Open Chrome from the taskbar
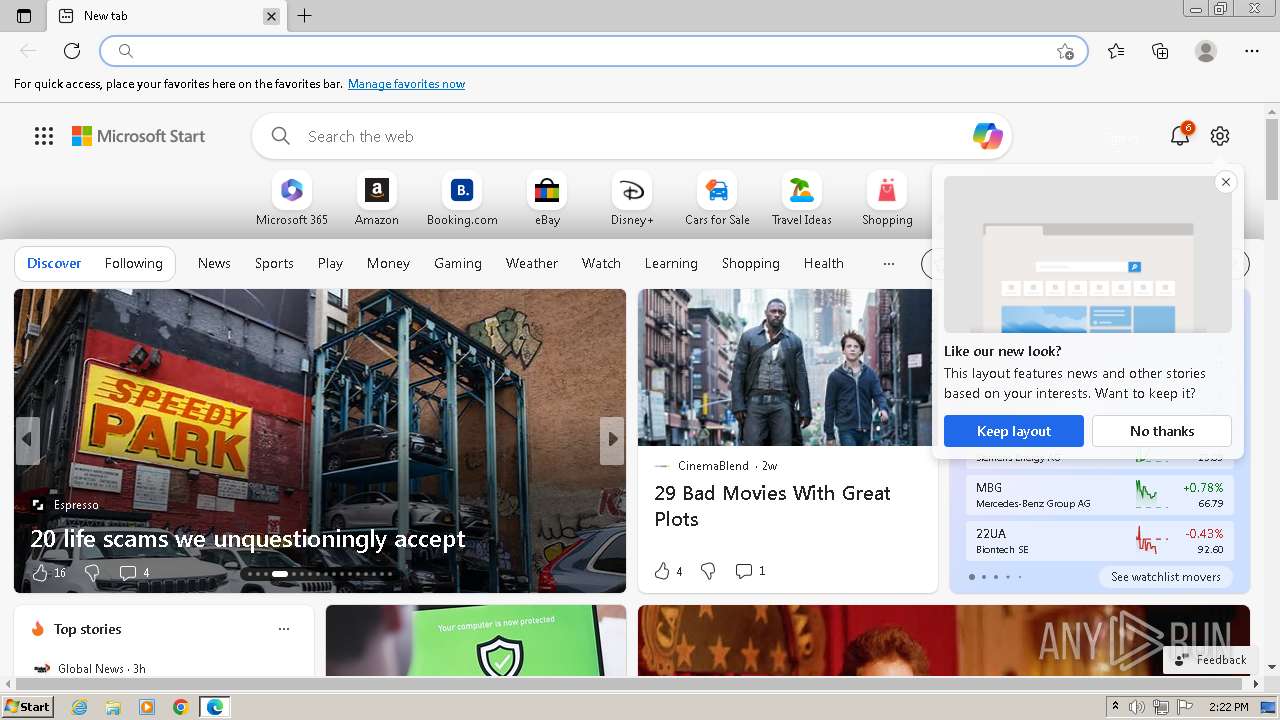 [x=181, y=707]
